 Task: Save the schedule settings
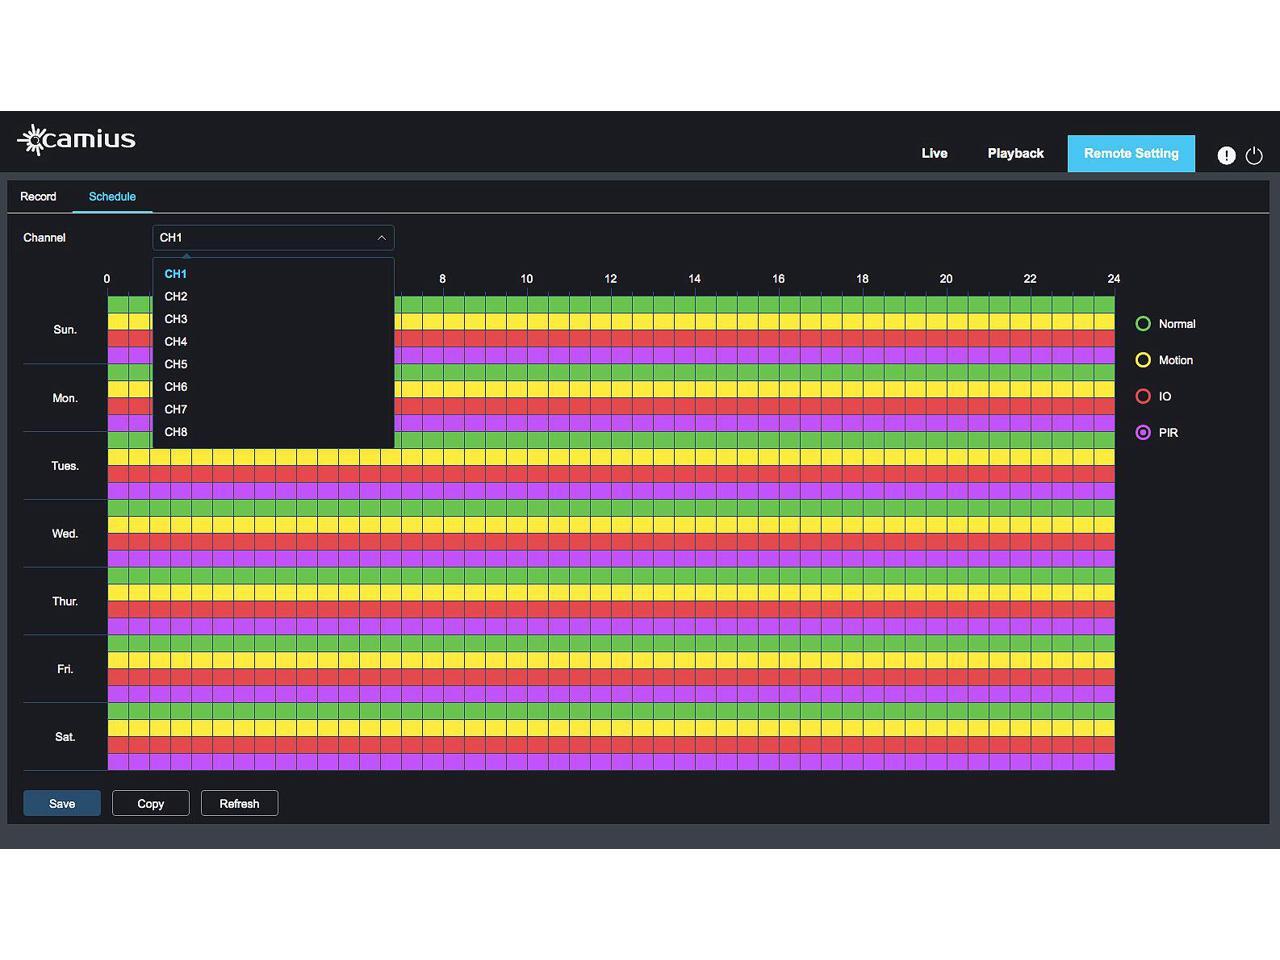(62, 804)
